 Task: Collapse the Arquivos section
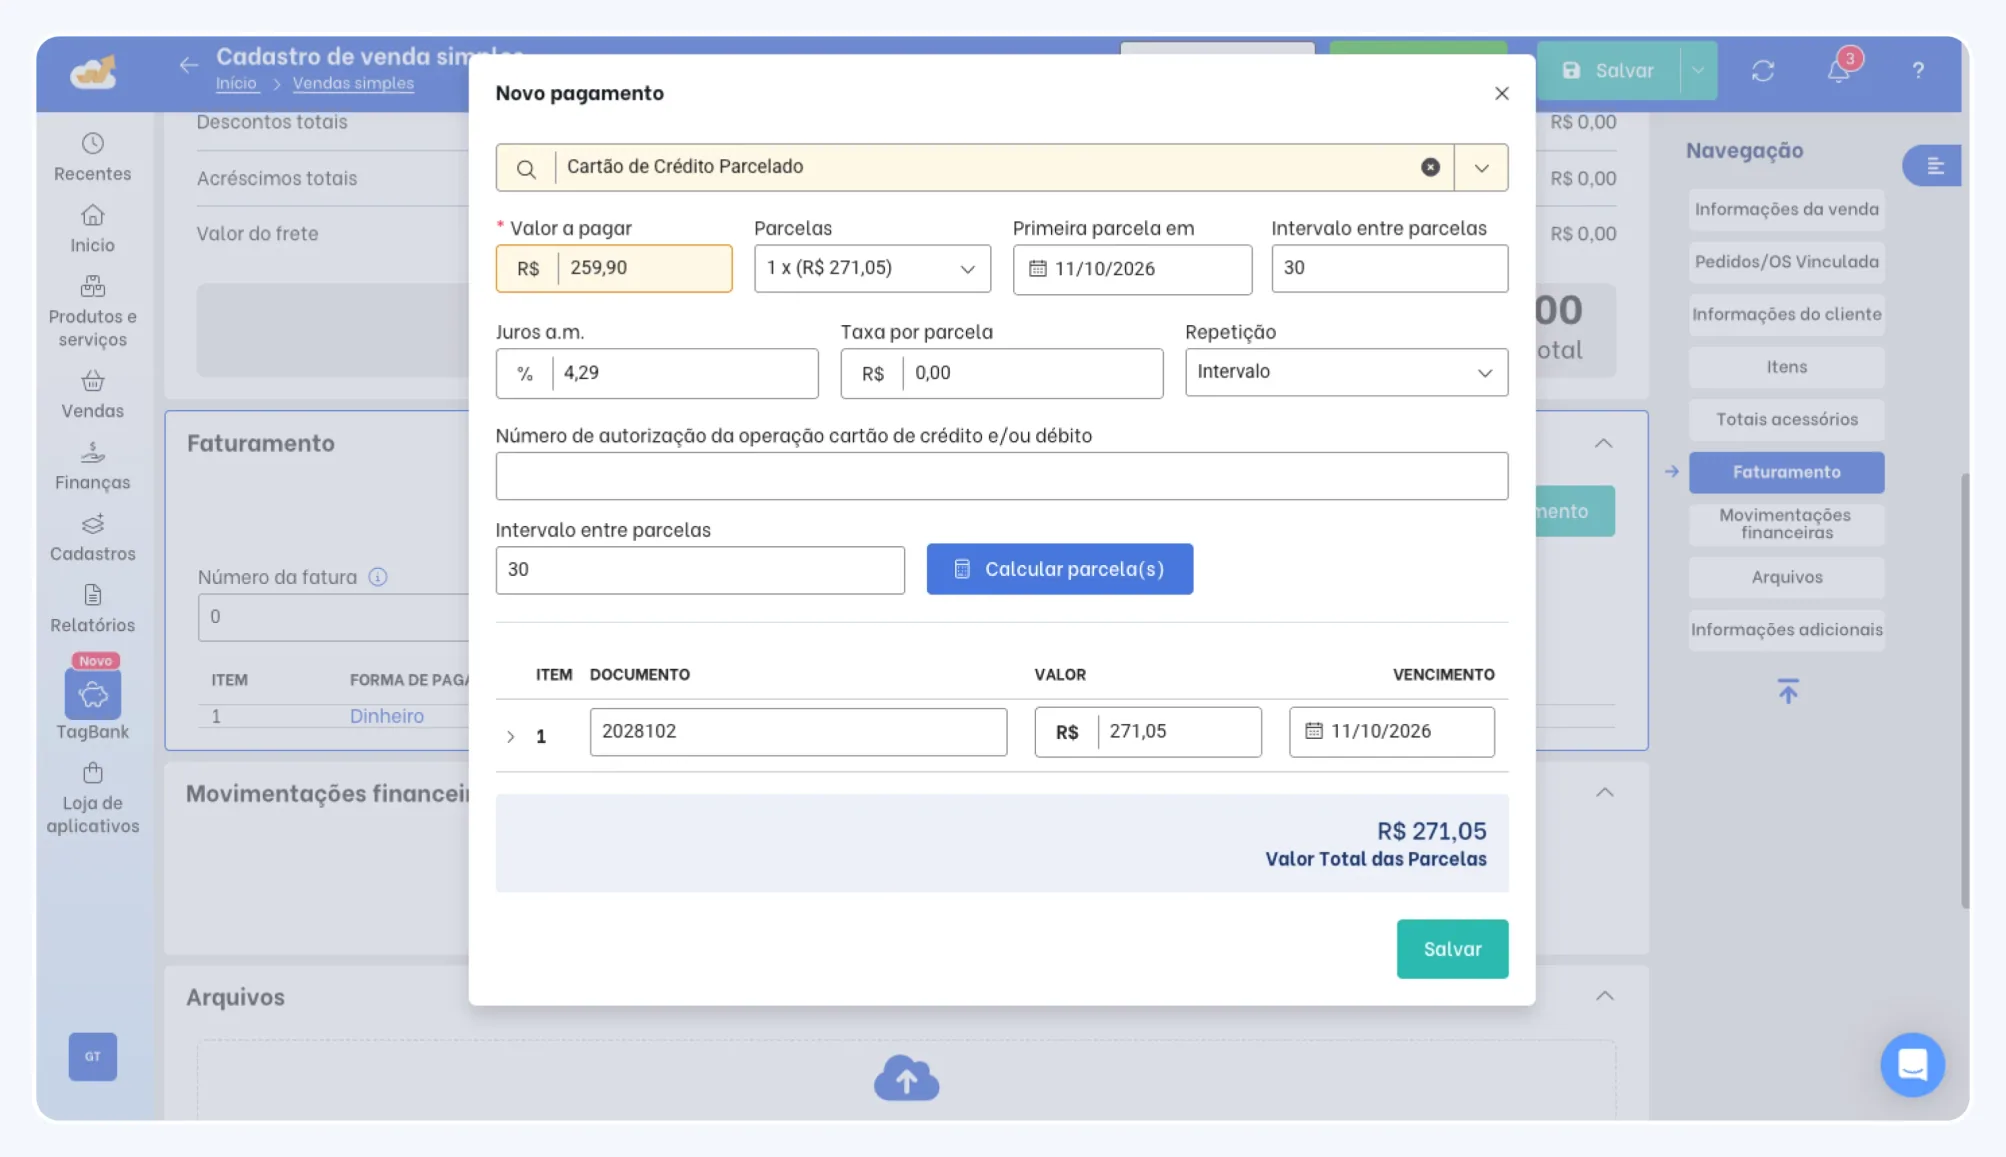pos(1604,996)
